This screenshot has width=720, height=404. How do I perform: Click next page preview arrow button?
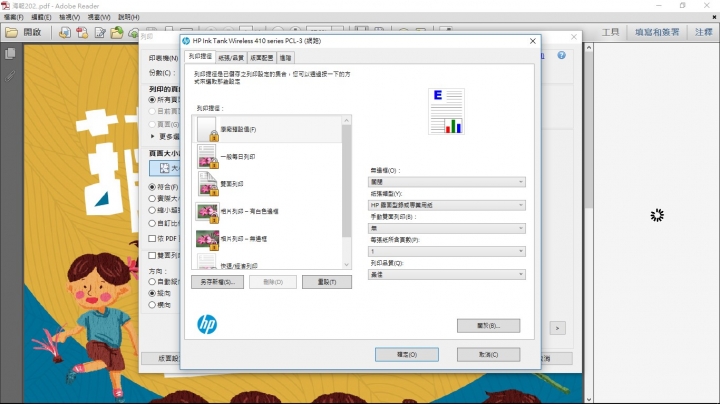pos(557,328)
